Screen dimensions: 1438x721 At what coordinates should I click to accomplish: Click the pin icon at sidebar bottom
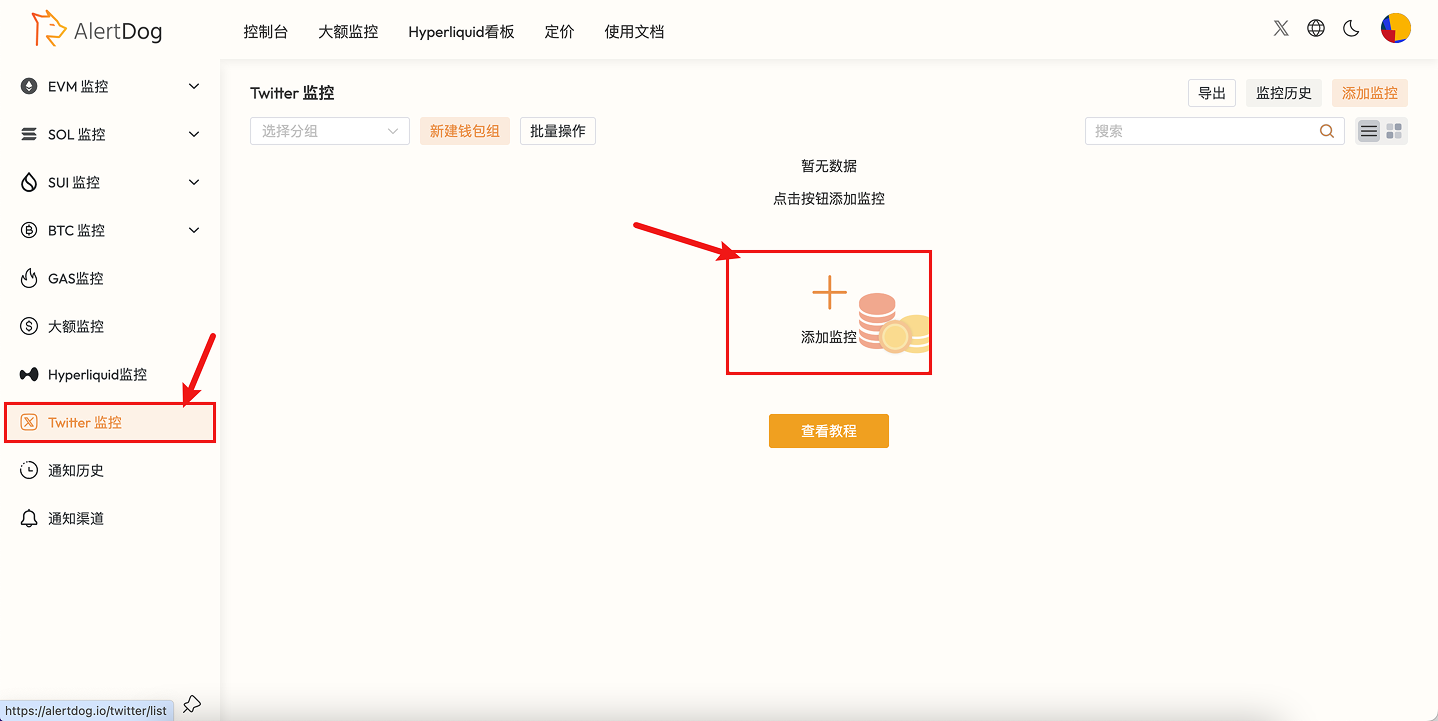click(x=192, y=704)
